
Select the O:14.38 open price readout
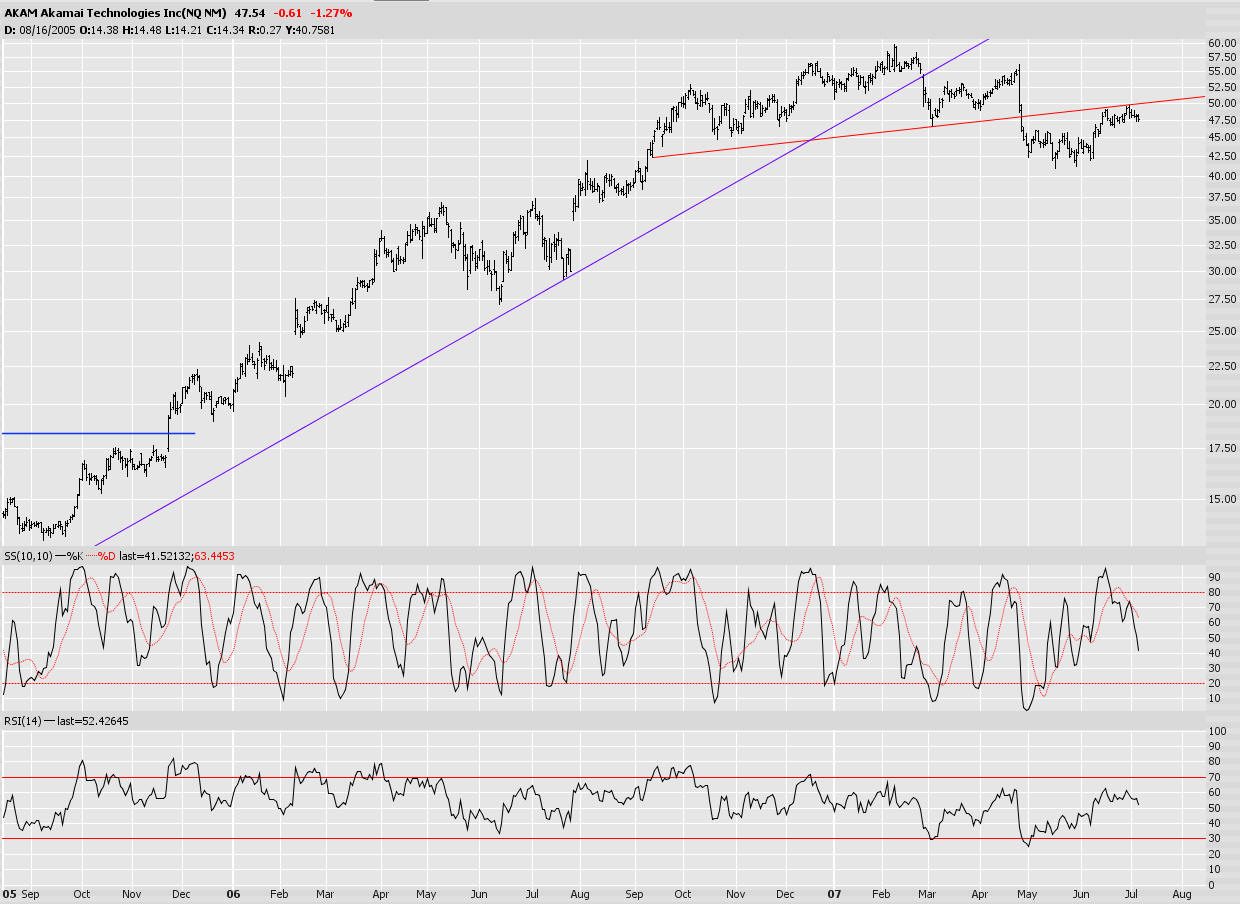coord(97,30)
